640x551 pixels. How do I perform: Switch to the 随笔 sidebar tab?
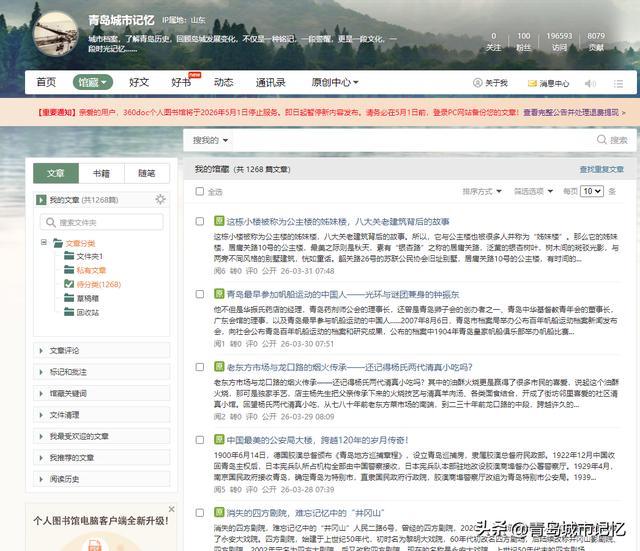[x=147, y=173]
